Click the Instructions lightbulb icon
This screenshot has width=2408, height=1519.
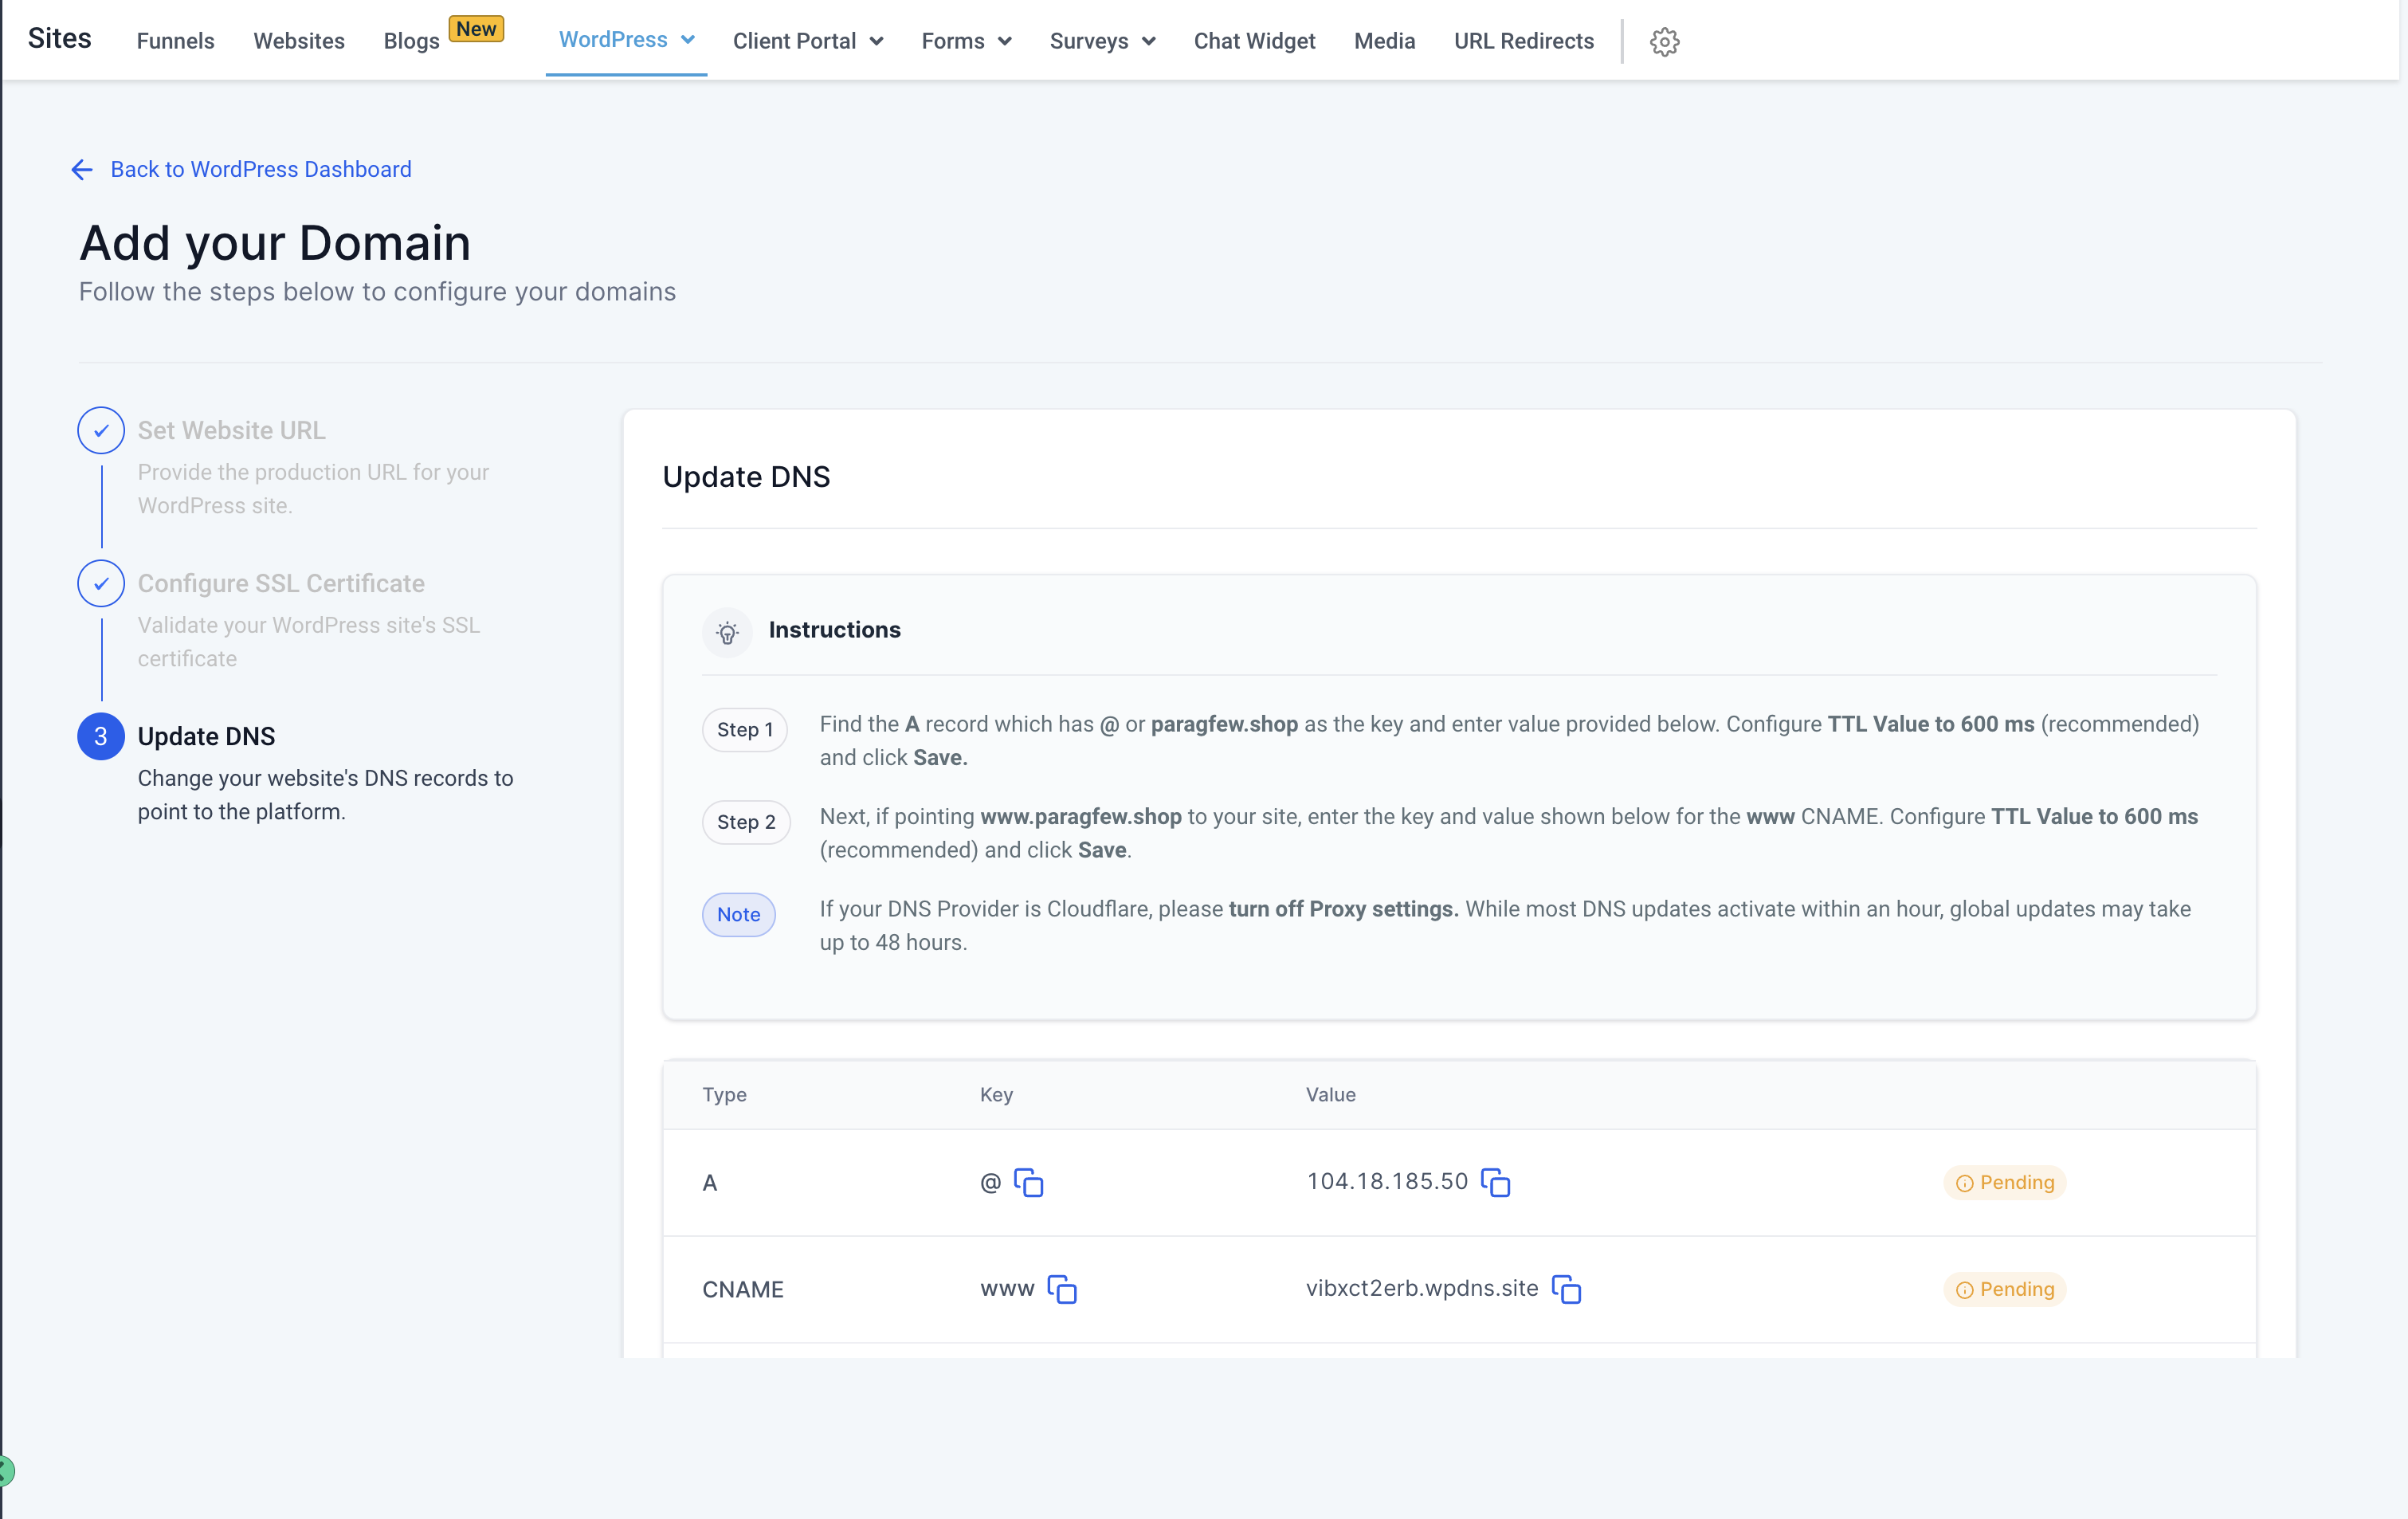coord(727,631)
